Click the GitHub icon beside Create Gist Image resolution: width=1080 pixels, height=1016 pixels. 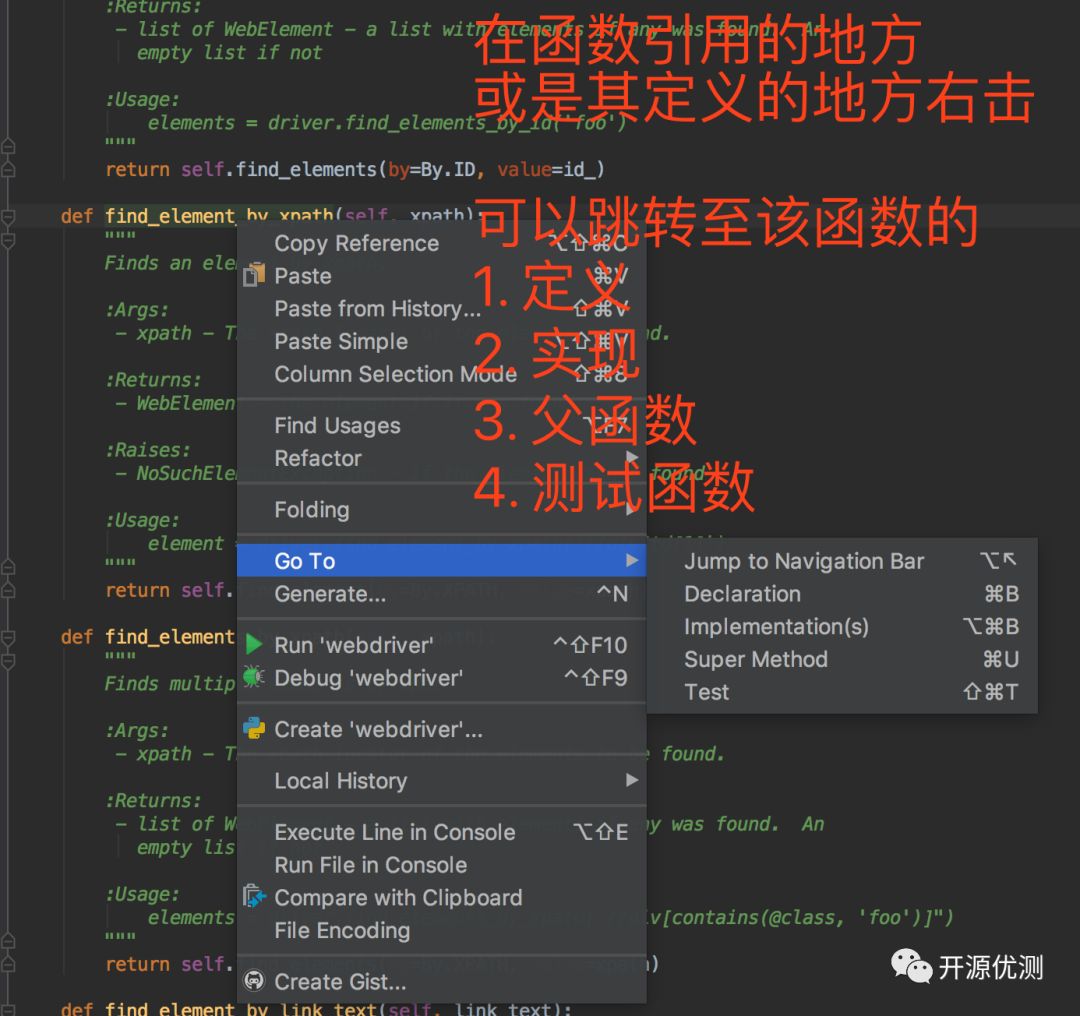254,980
